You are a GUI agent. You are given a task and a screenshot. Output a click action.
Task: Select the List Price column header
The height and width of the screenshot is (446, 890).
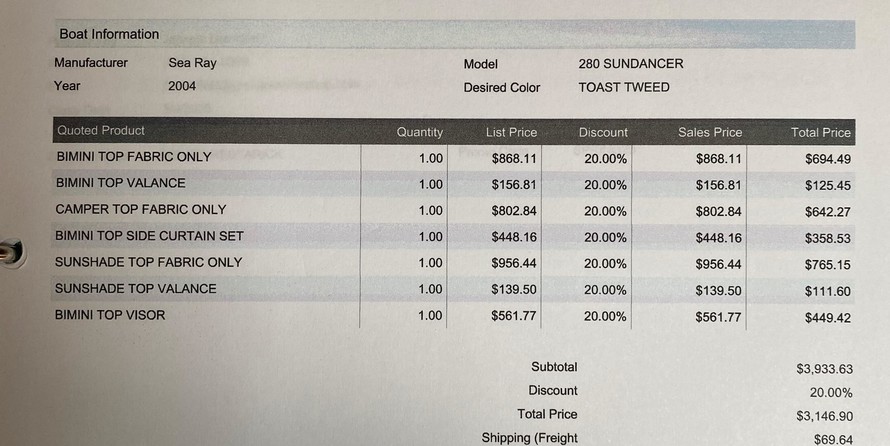pyautogui.click(x=511, y=132)
